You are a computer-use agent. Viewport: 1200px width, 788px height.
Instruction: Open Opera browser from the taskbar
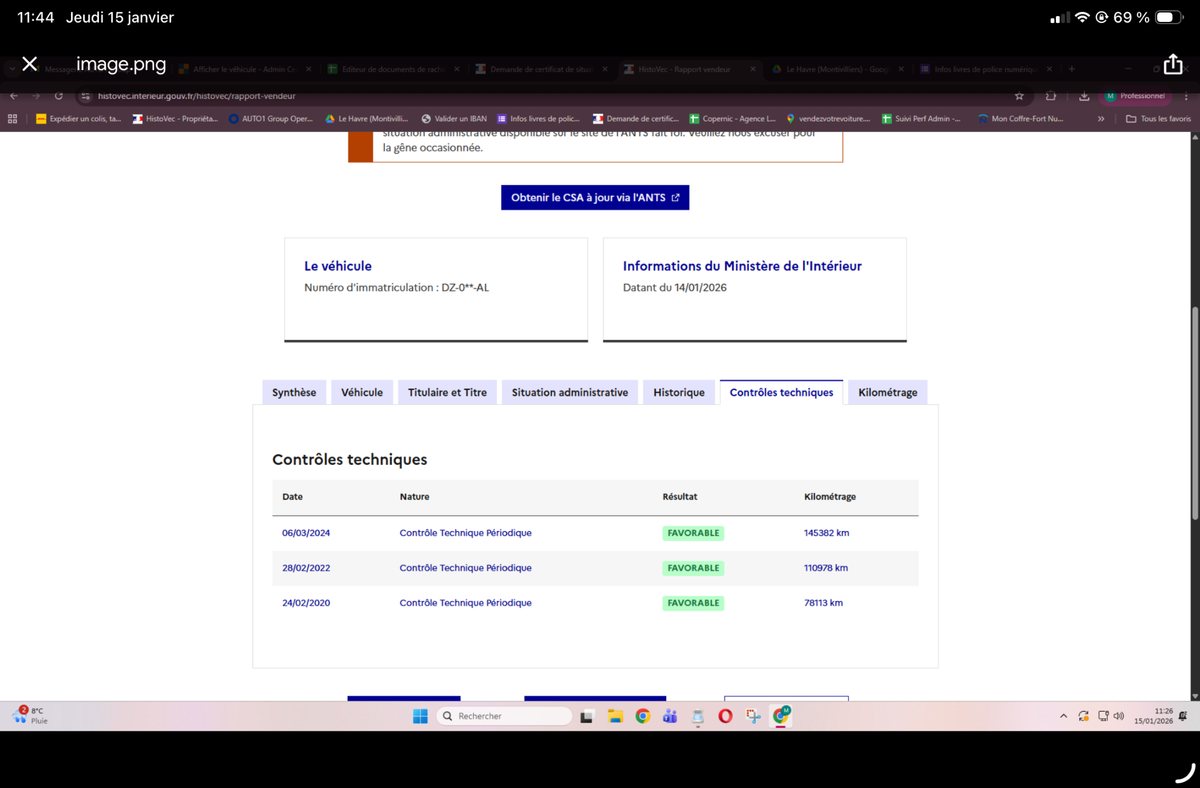point(725,716)
